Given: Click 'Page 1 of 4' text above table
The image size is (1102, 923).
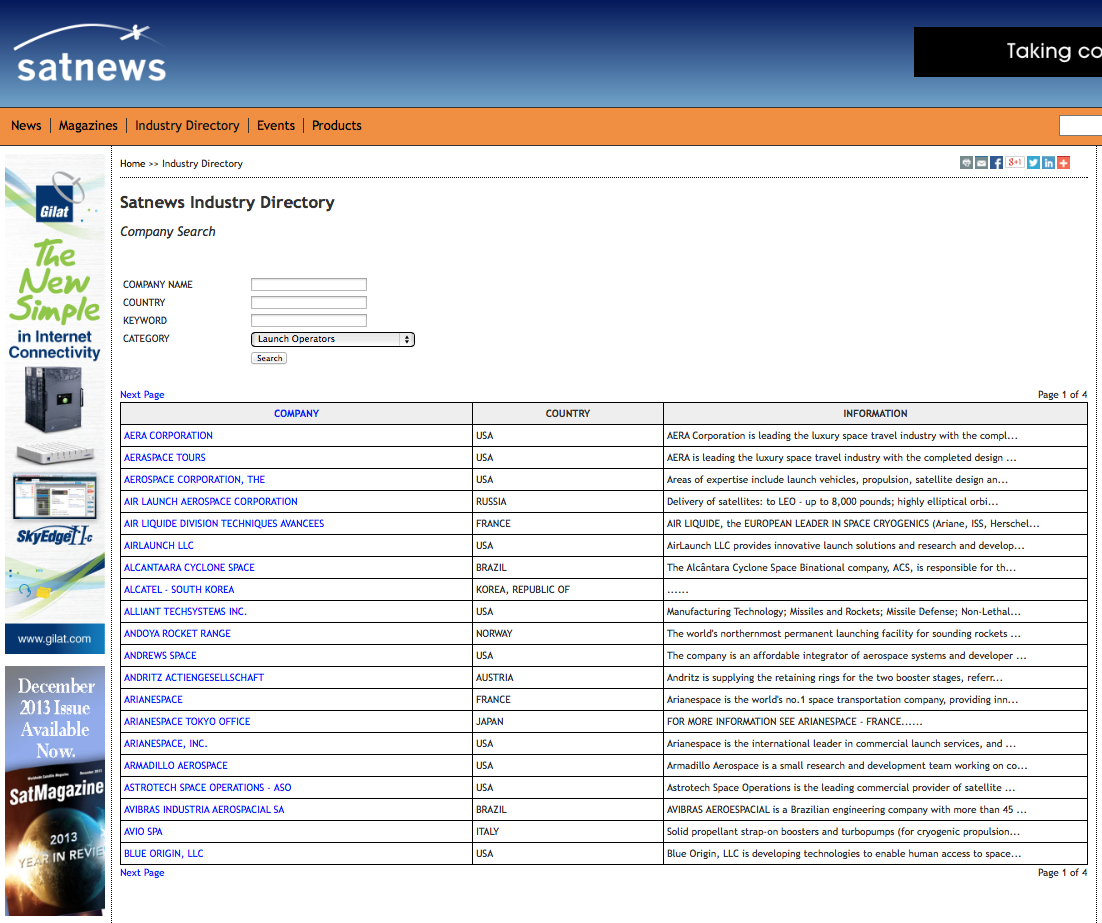Looking at the screenshot, I should [1062, 395].
